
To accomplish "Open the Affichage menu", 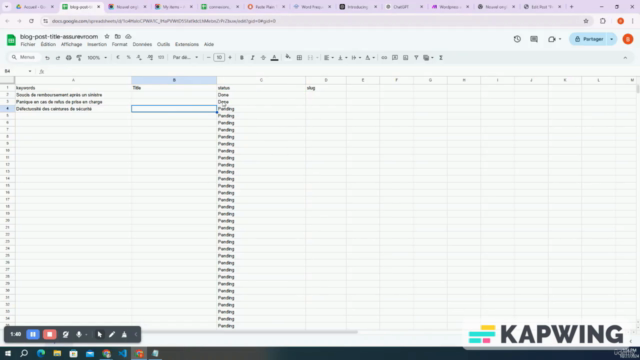I will 71,44.
